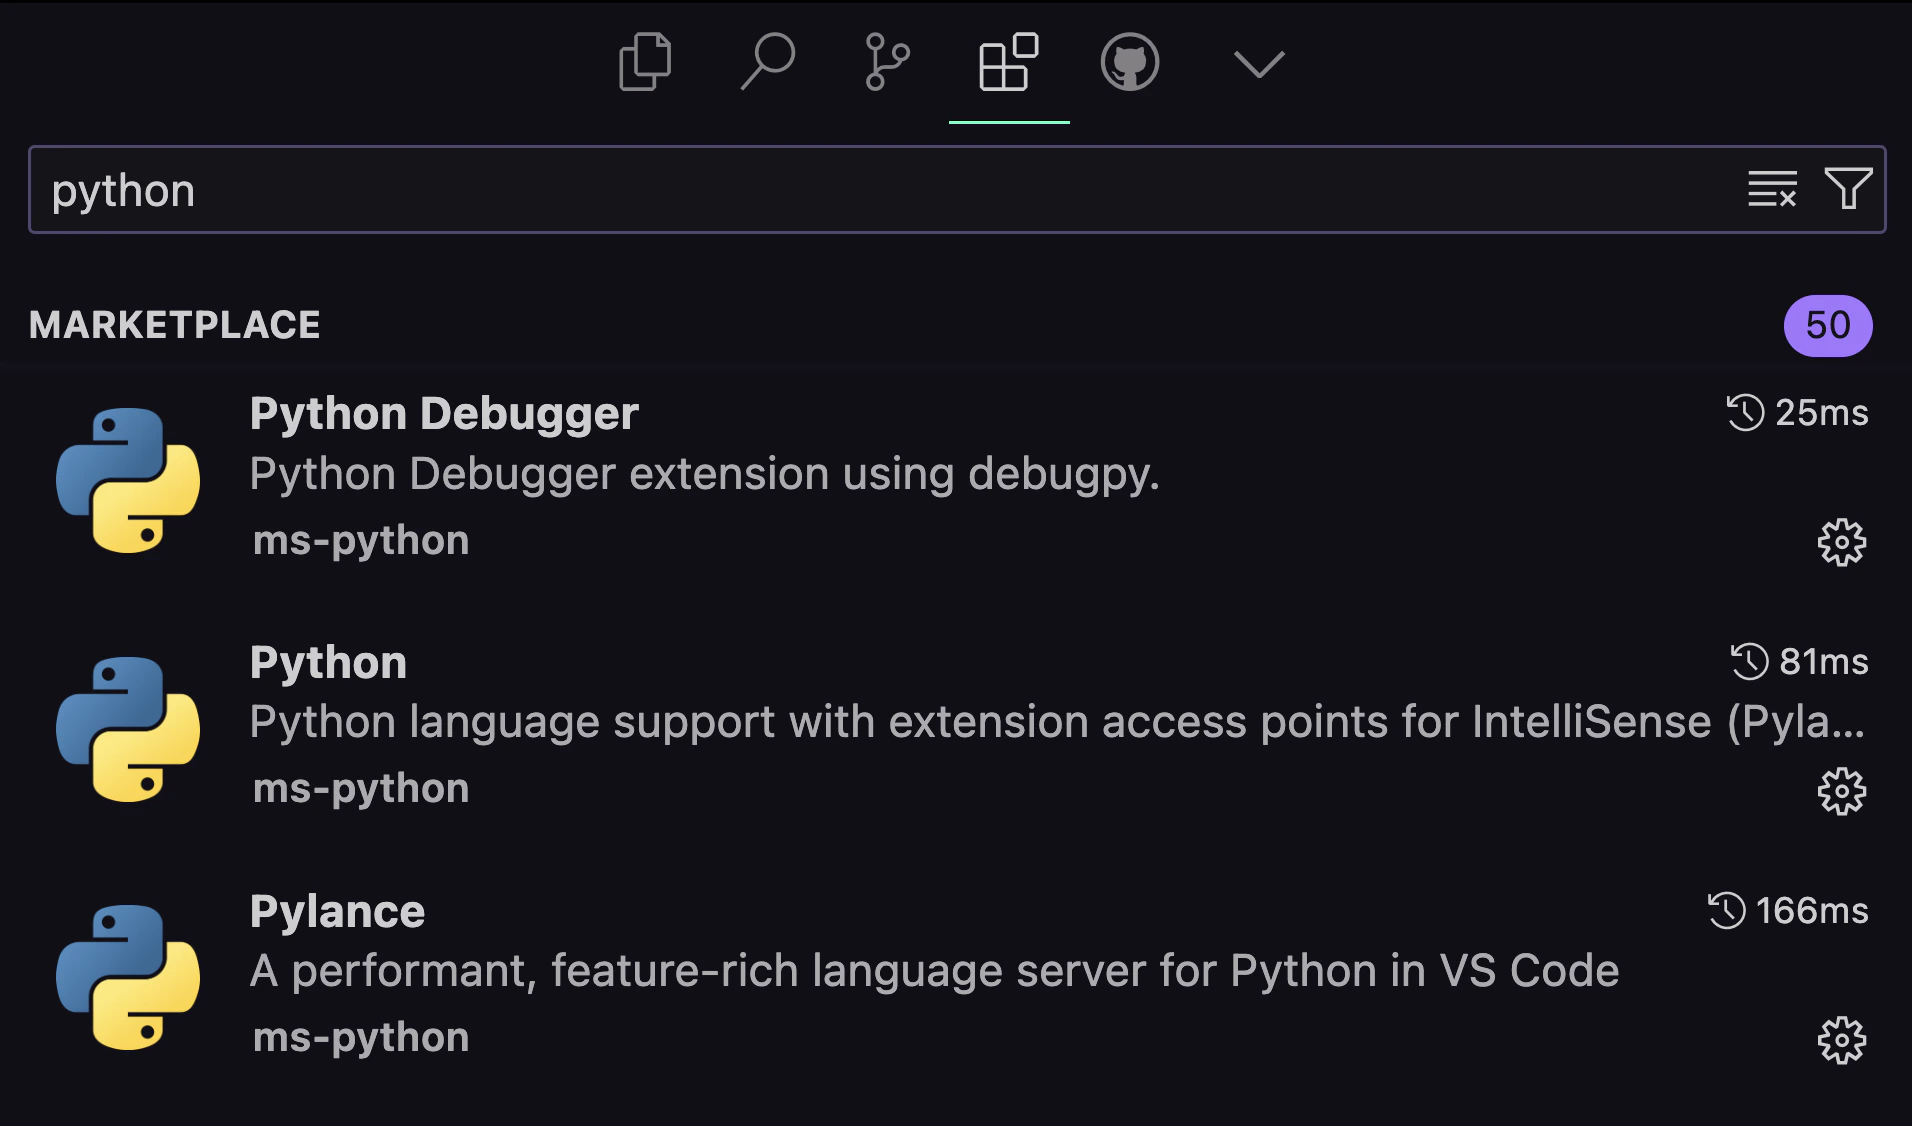Screen dimensions: 1912x1126
Task: Select the Extensions view tab
Action: pos(1008,62)
